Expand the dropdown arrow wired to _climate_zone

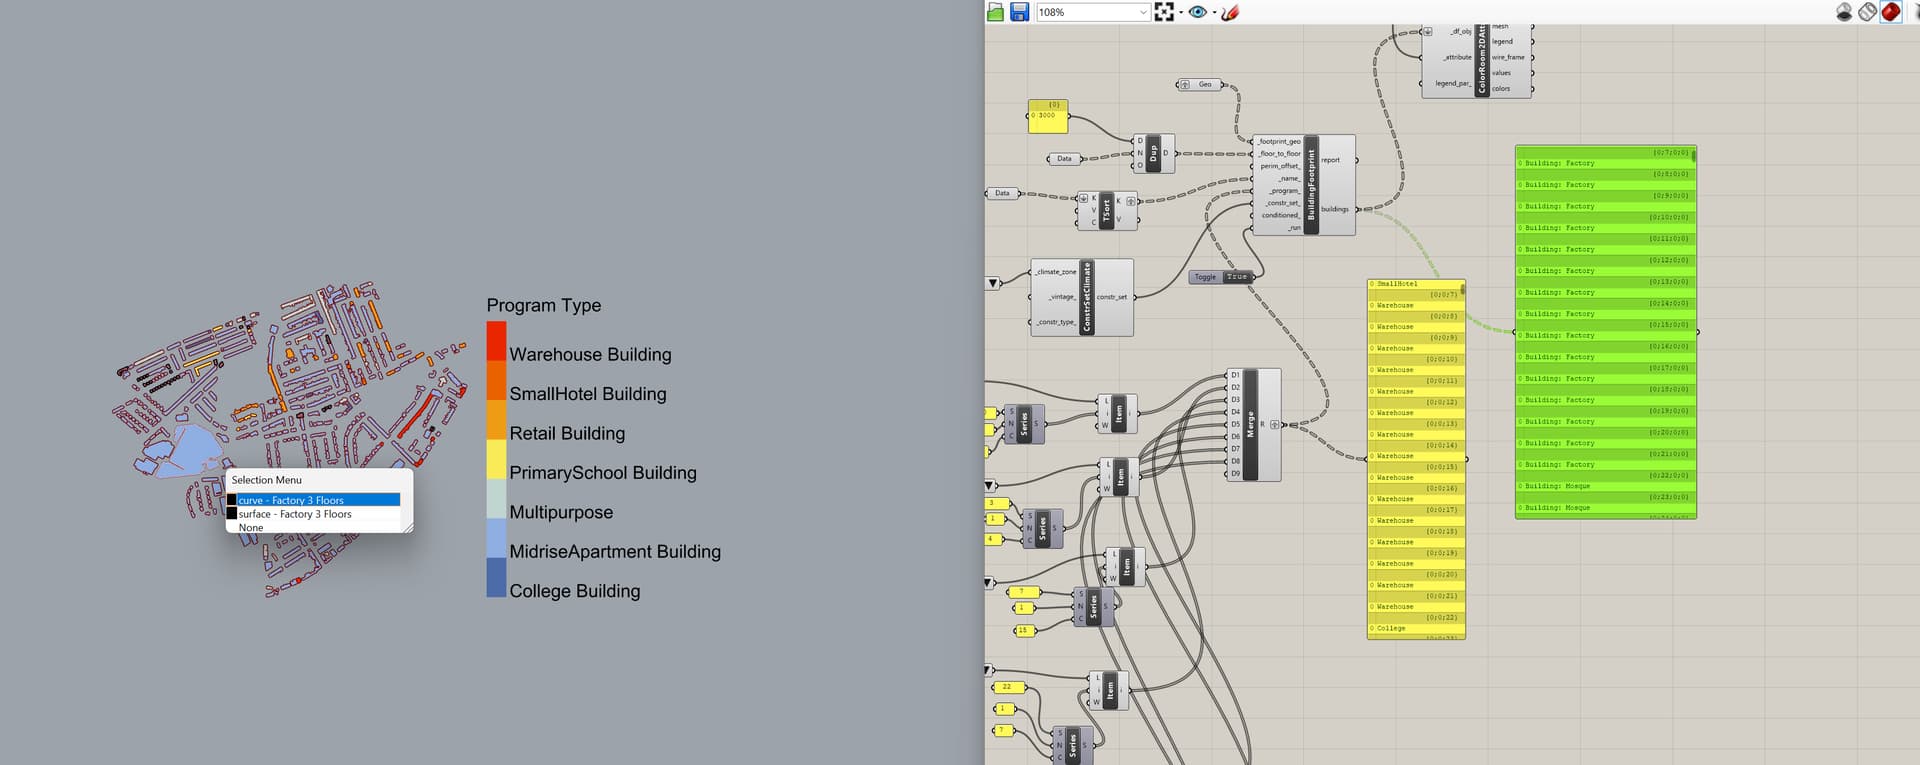click(993, 283)
